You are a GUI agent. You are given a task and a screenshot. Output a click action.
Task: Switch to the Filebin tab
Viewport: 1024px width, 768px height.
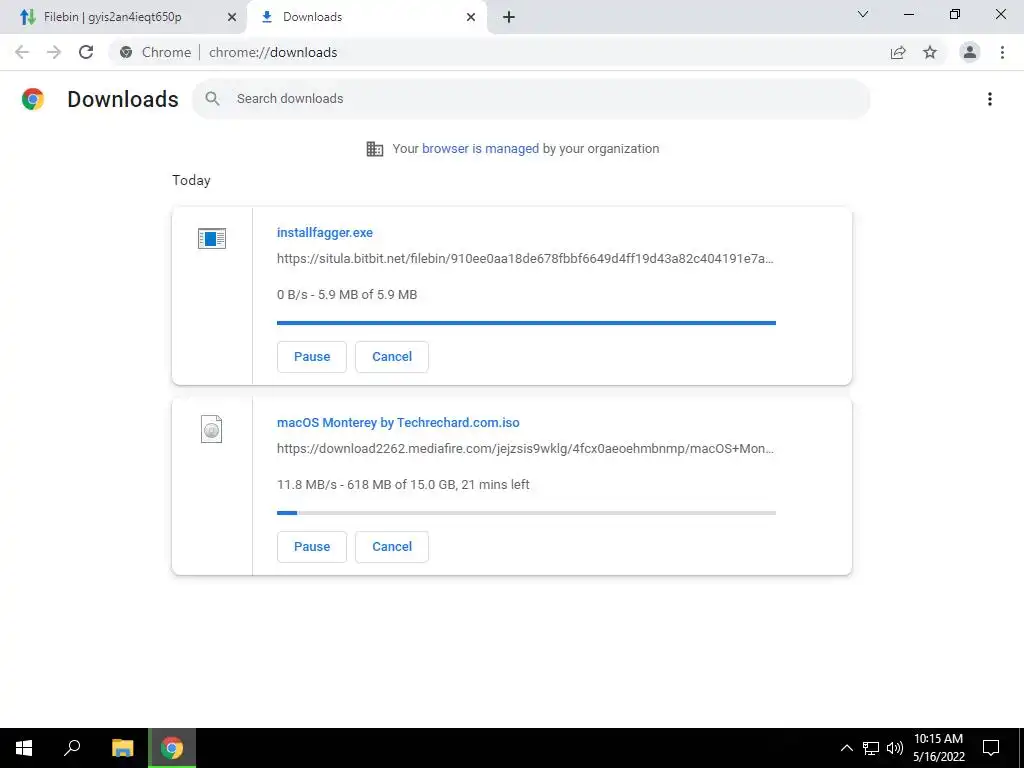[123, 17]
